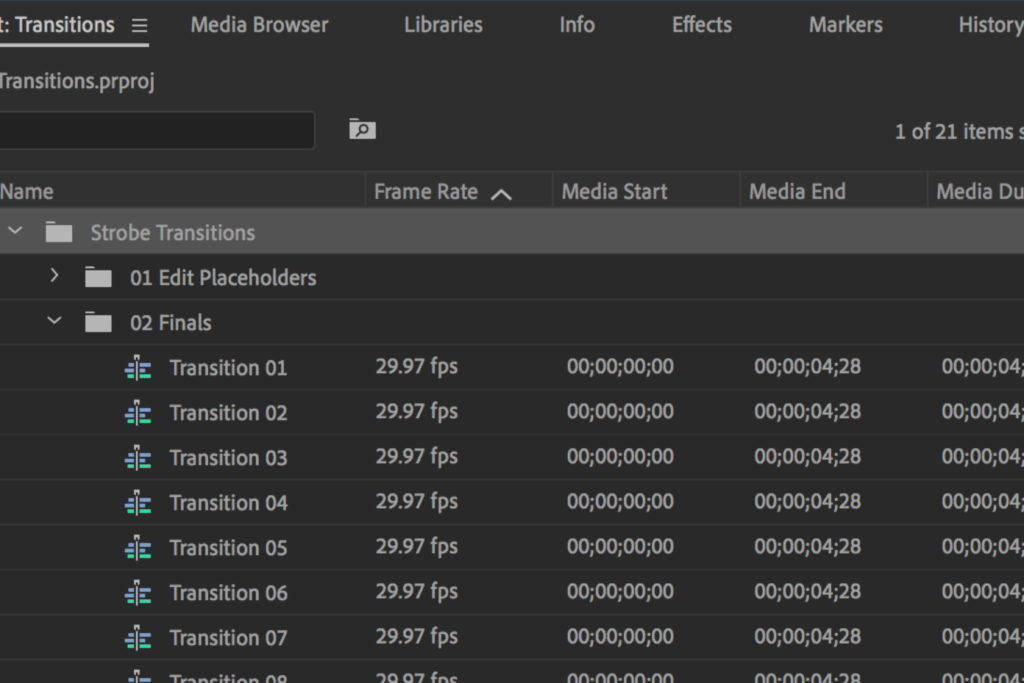Click the 01 Edit Placeholders folder icon

pyautogui.click(x=98, y=278)
